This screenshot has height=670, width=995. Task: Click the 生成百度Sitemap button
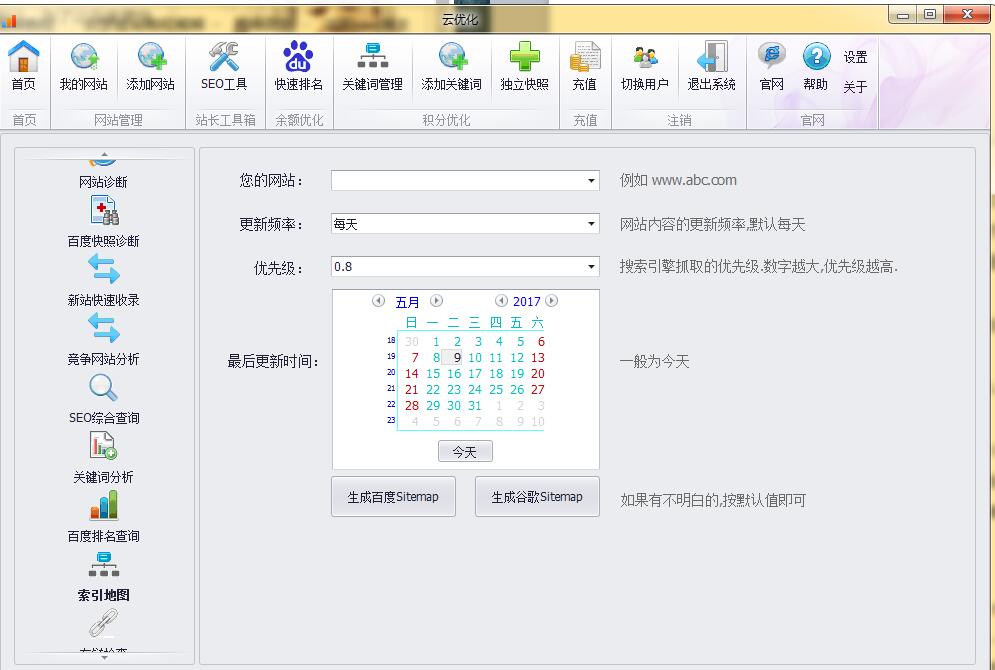(393, 497)
